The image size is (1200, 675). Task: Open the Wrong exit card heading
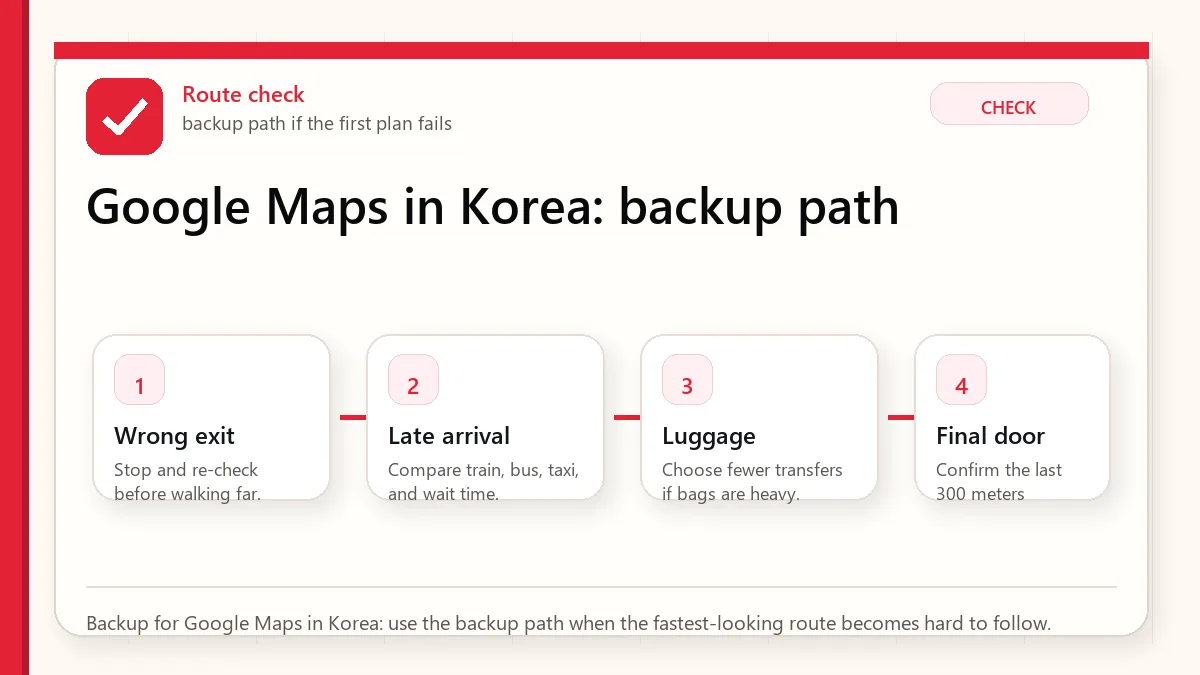coord(175,436)
